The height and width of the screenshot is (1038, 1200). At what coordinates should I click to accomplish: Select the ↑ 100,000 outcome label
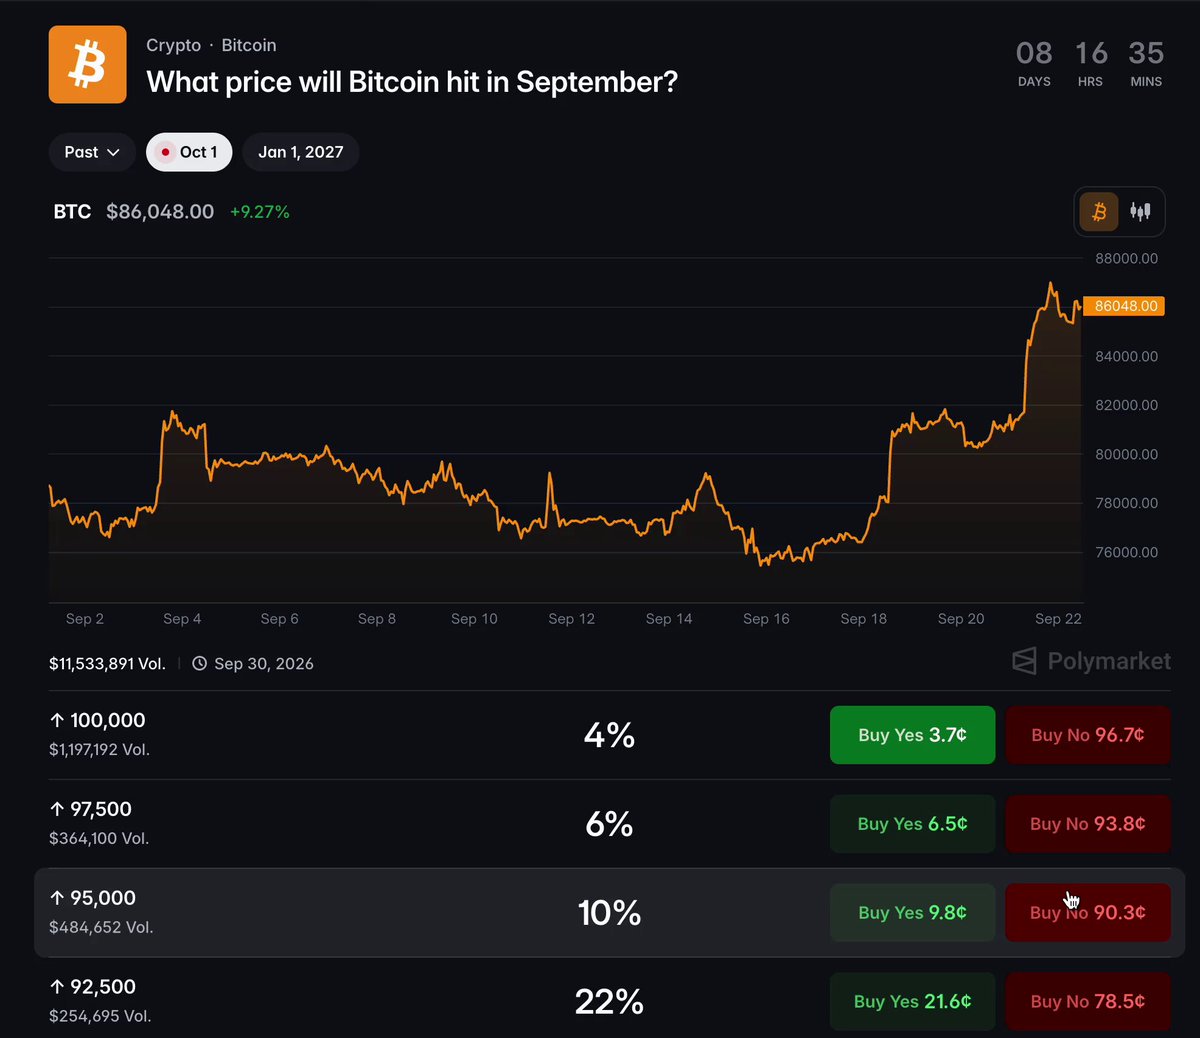(x=97, y=720)
